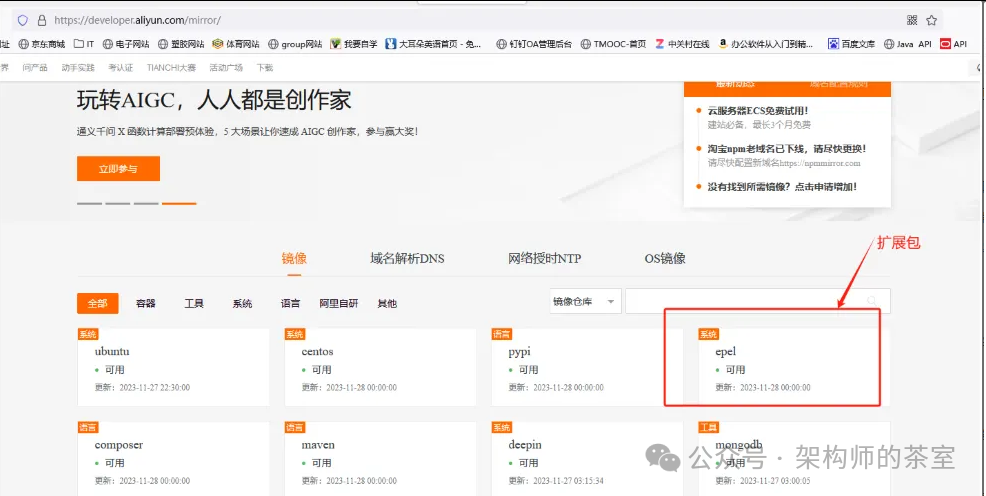Open the epel mirror card
Screen dimensions: 986x496
point(794,367)
